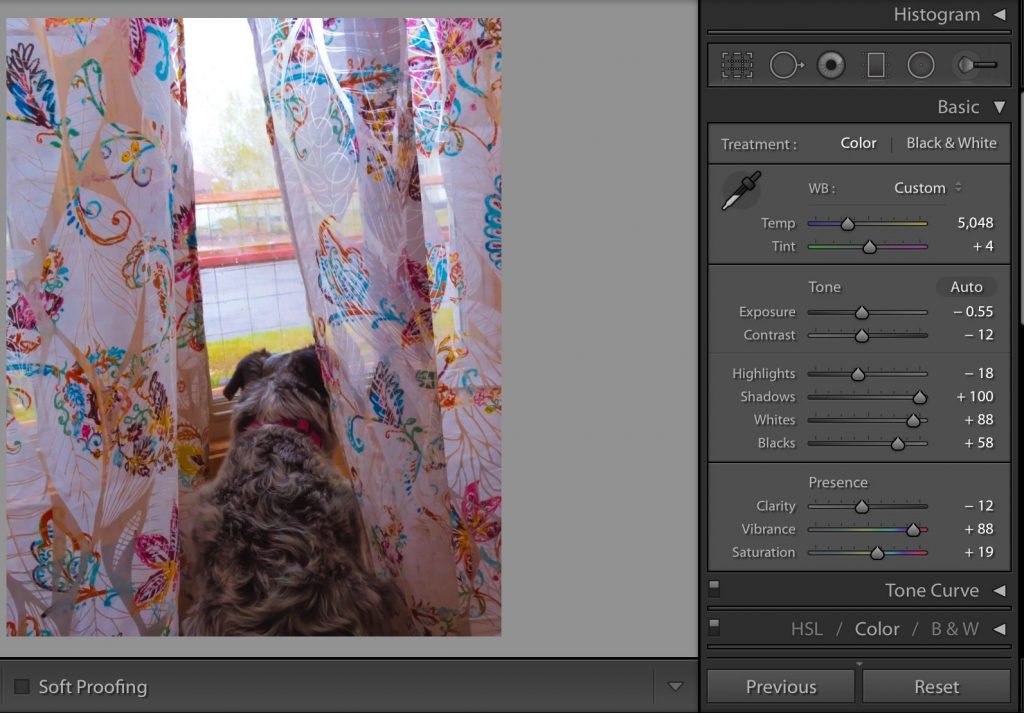Collapse the Basic panel
The height and width of the screenshot is (713, 1024).
pyautogui.click(x=999, y=107)
